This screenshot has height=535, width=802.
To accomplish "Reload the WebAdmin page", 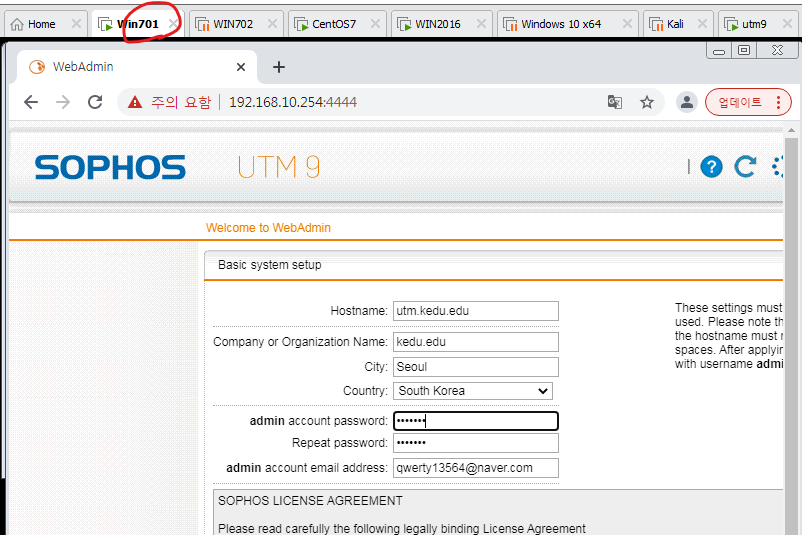I will (x=95, y=102).
